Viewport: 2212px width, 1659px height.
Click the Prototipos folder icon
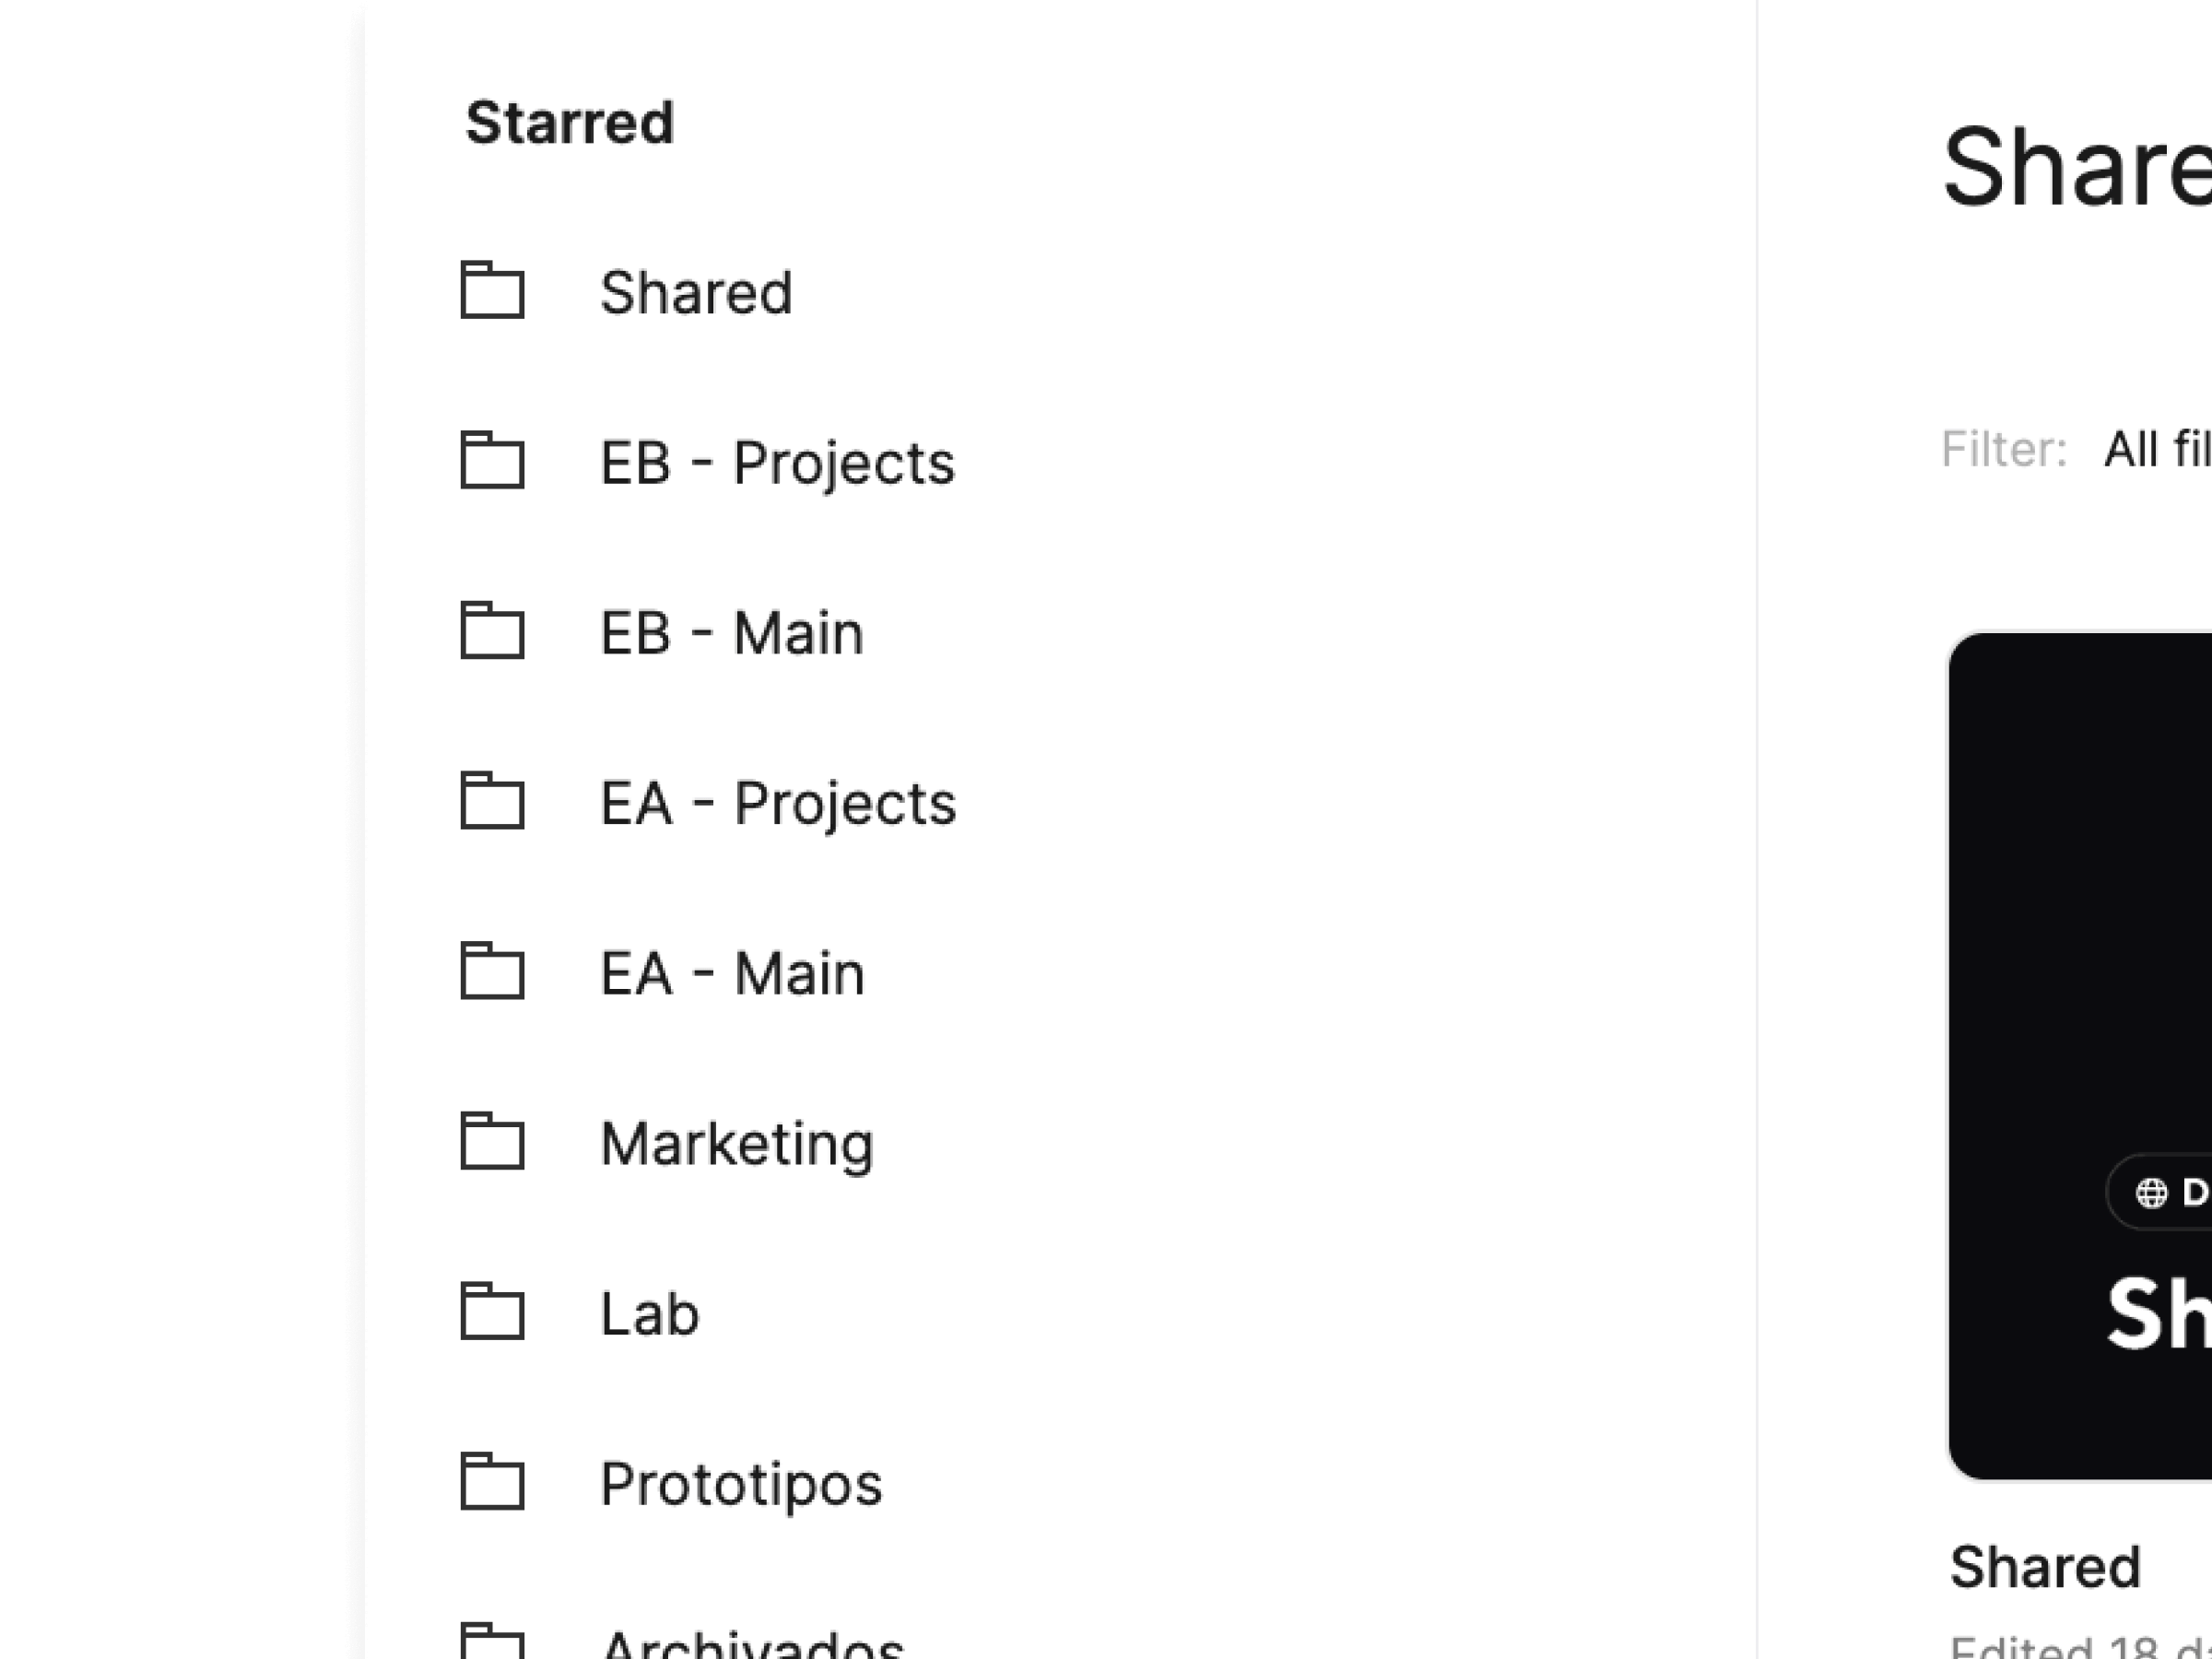click(x=492, y=1481)
